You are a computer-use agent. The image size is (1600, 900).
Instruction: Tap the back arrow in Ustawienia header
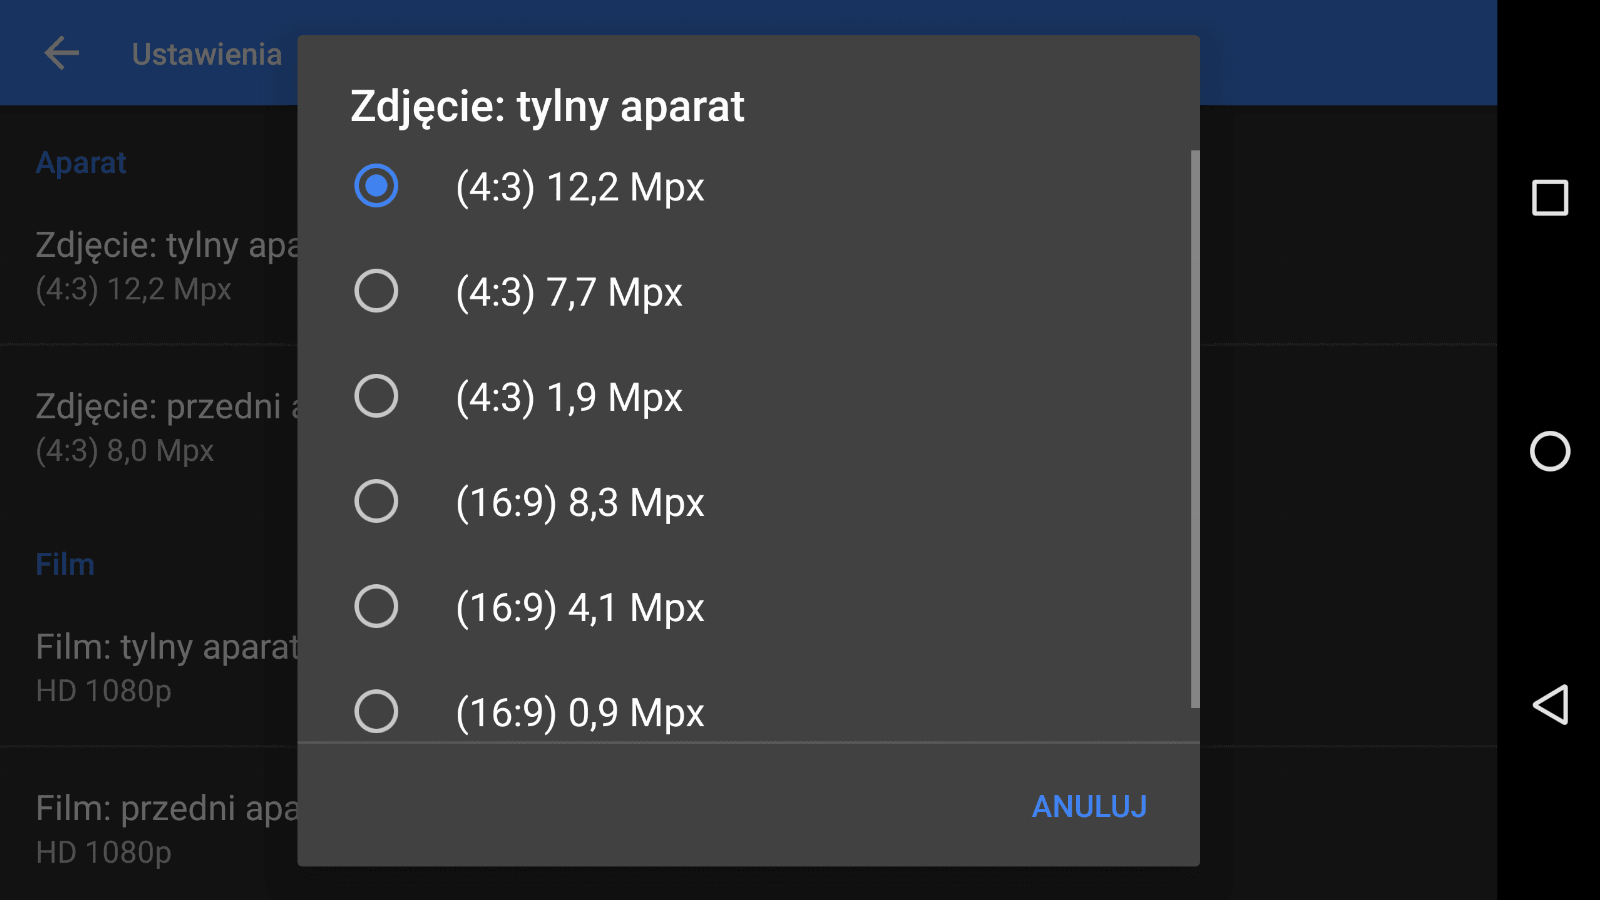[62, 54]
